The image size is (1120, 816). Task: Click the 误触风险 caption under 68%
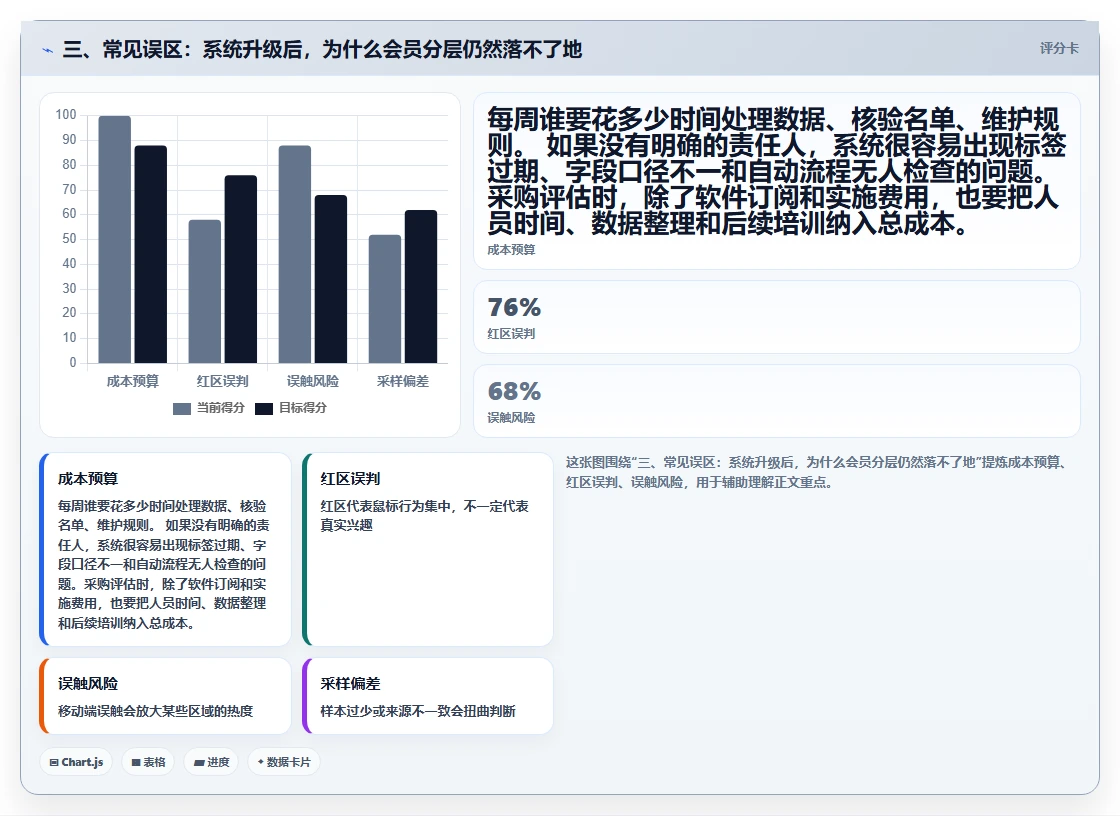click(x=511, y=418)
